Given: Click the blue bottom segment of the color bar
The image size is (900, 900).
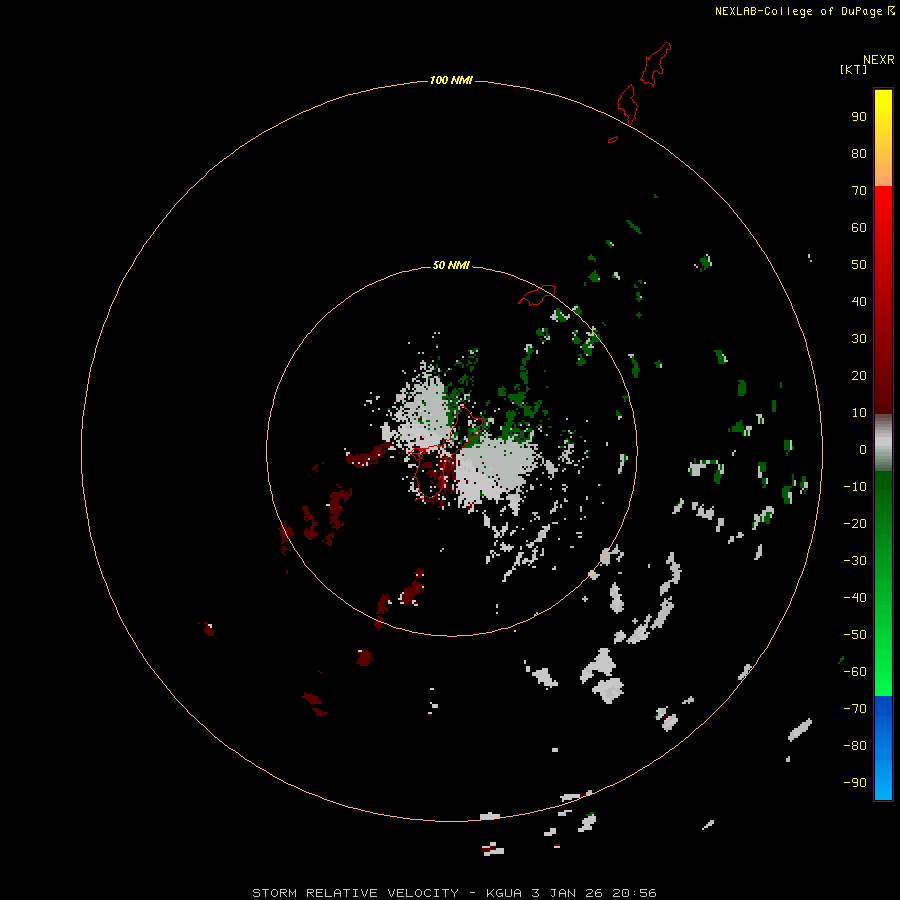Looking at the screenshot, I should coord(883,748).
